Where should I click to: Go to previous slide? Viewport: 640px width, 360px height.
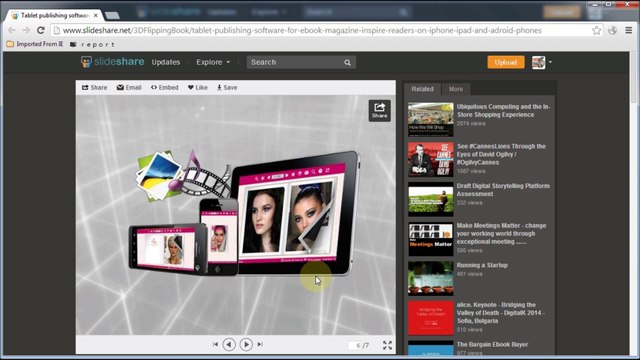(x=229, y=344)
